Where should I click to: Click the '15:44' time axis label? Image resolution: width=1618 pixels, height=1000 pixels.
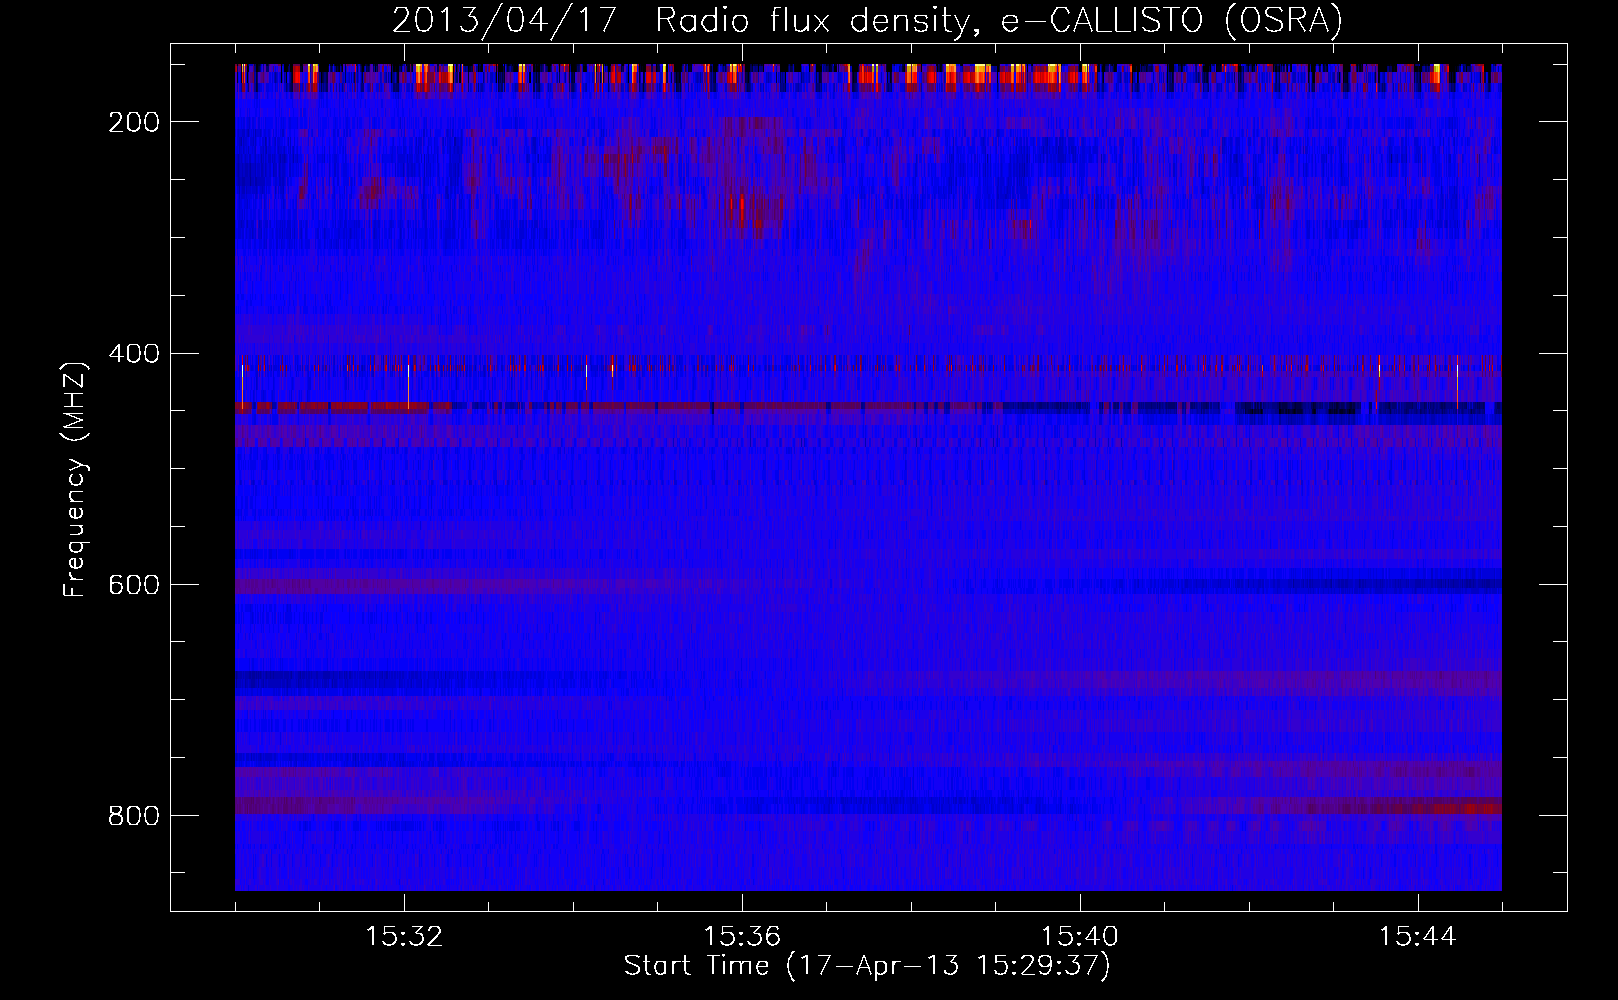(x=1417, y=937)
